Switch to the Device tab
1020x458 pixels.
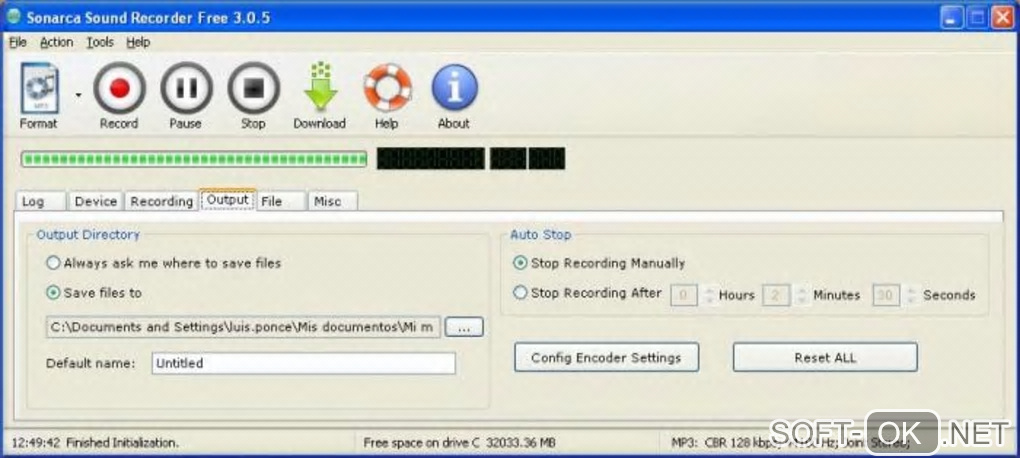[96, 201]
